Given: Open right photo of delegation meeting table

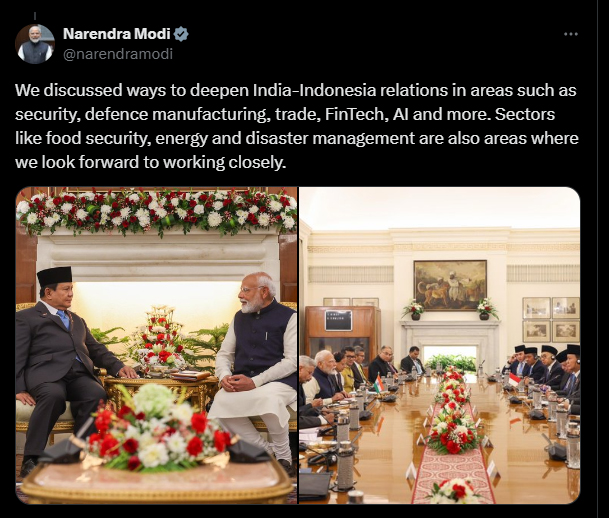Looking at the screenshot, I should pyautogui.click(x=440, y=346).
